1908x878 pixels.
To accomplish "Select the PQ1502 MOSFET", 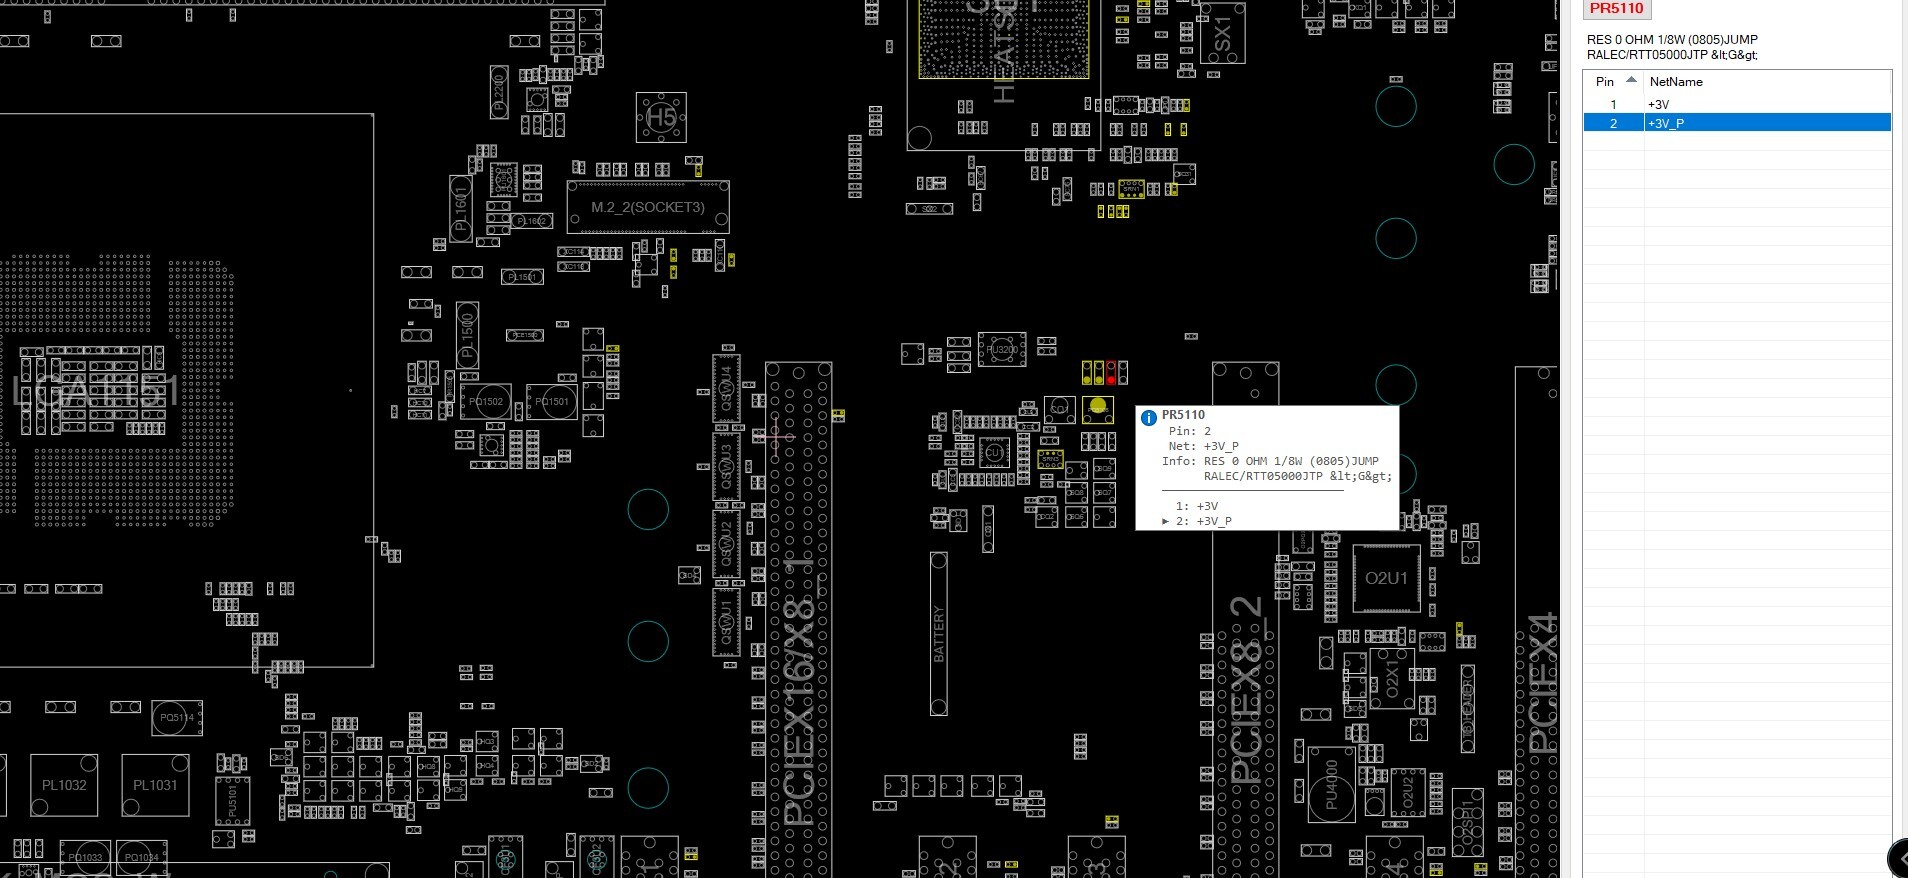I will coord(486,401).
